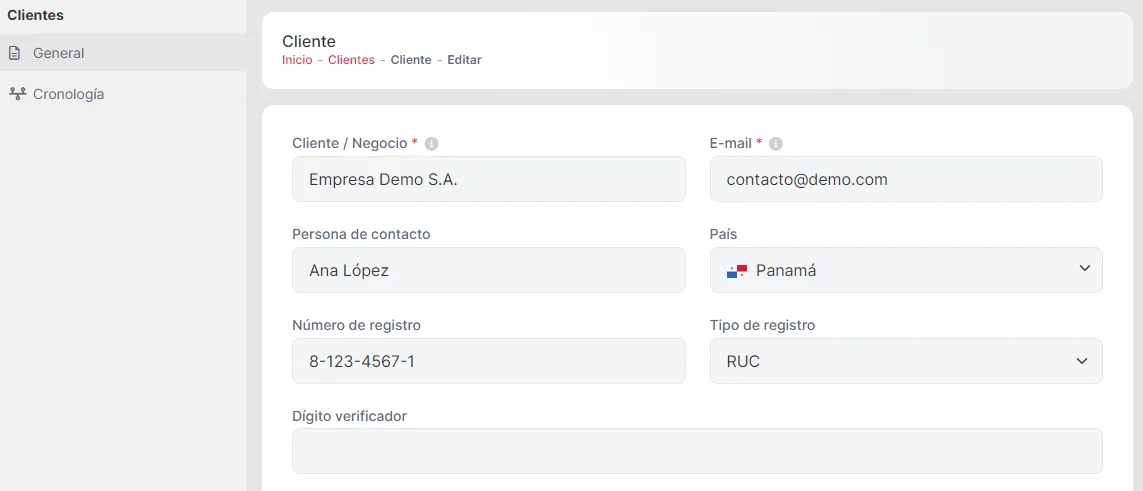This screenshot has width=1143, height=491.
Task: Open the País dropdown
Action: [905, 270]
